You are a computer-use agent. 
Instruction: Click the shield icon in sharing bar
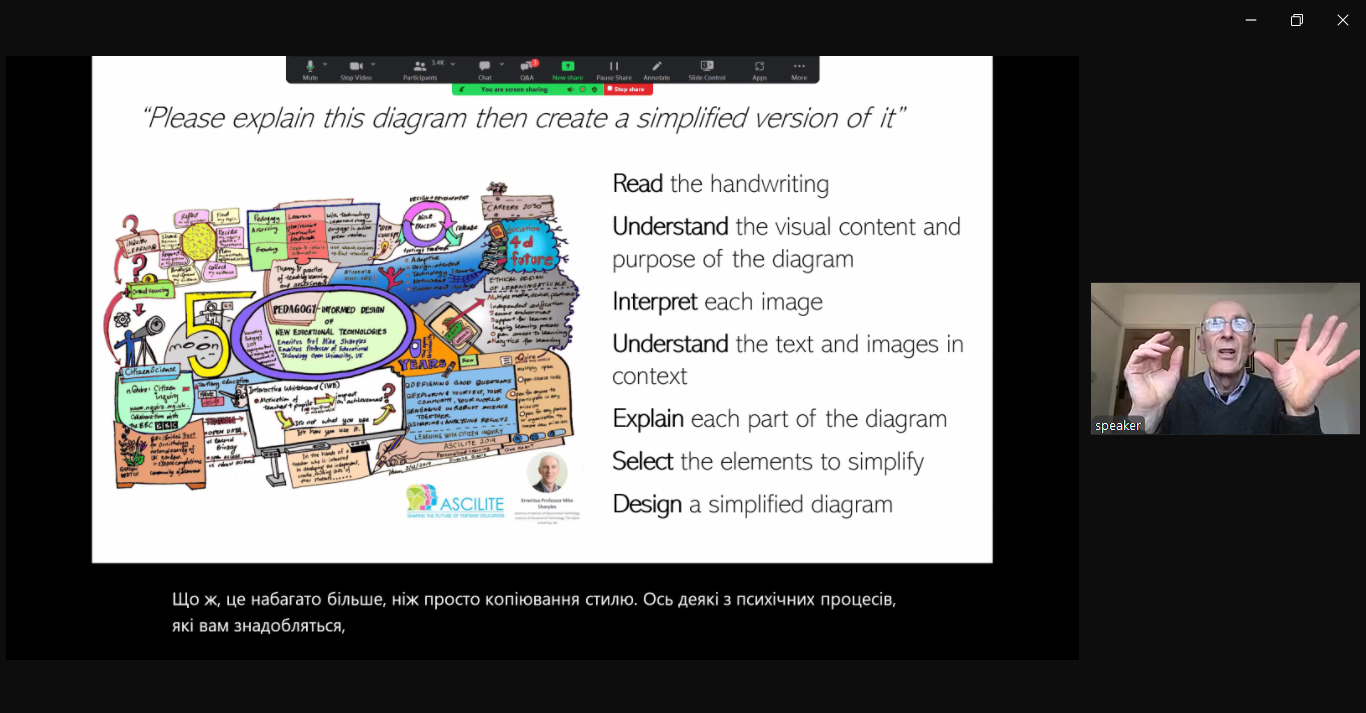(x=594, y=89)
